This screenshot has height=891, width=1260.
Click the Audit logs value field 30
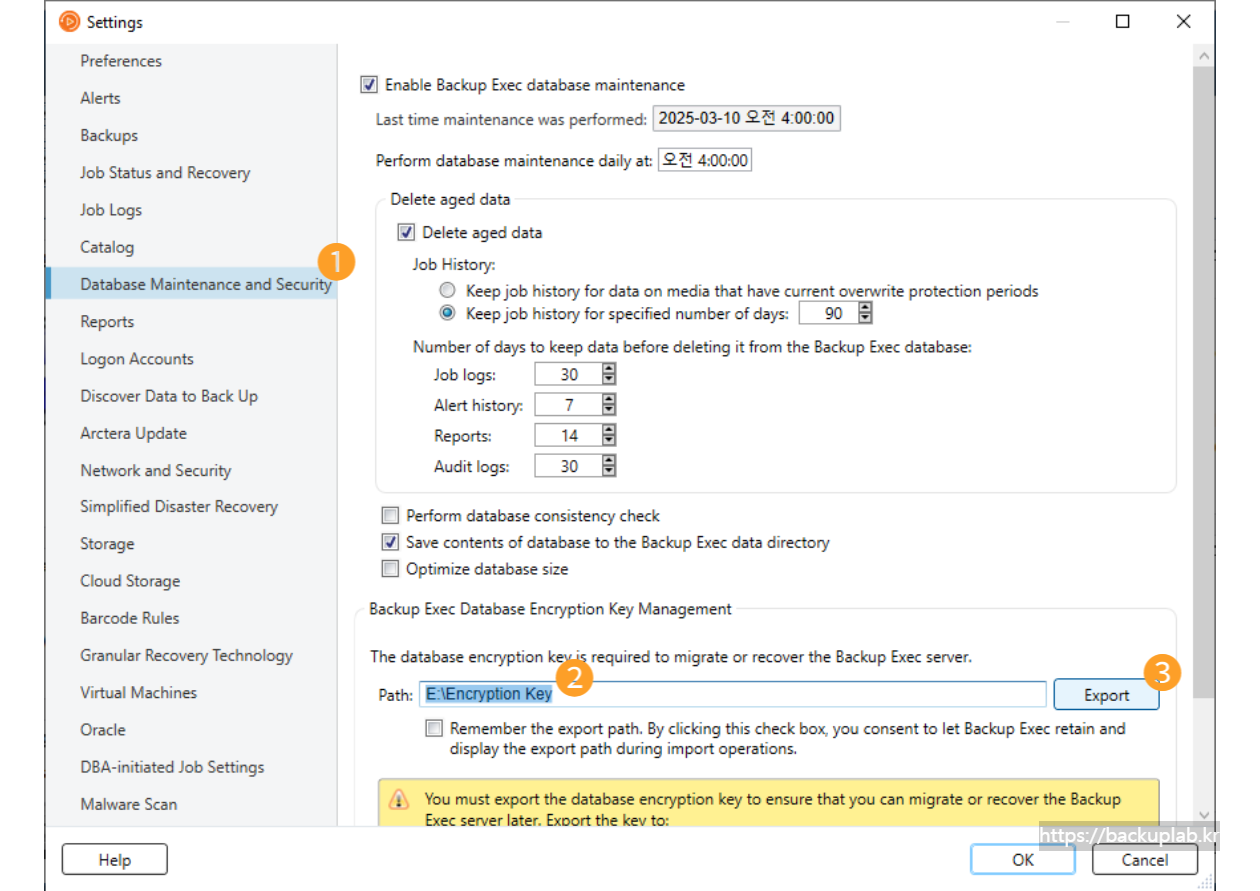568,466
